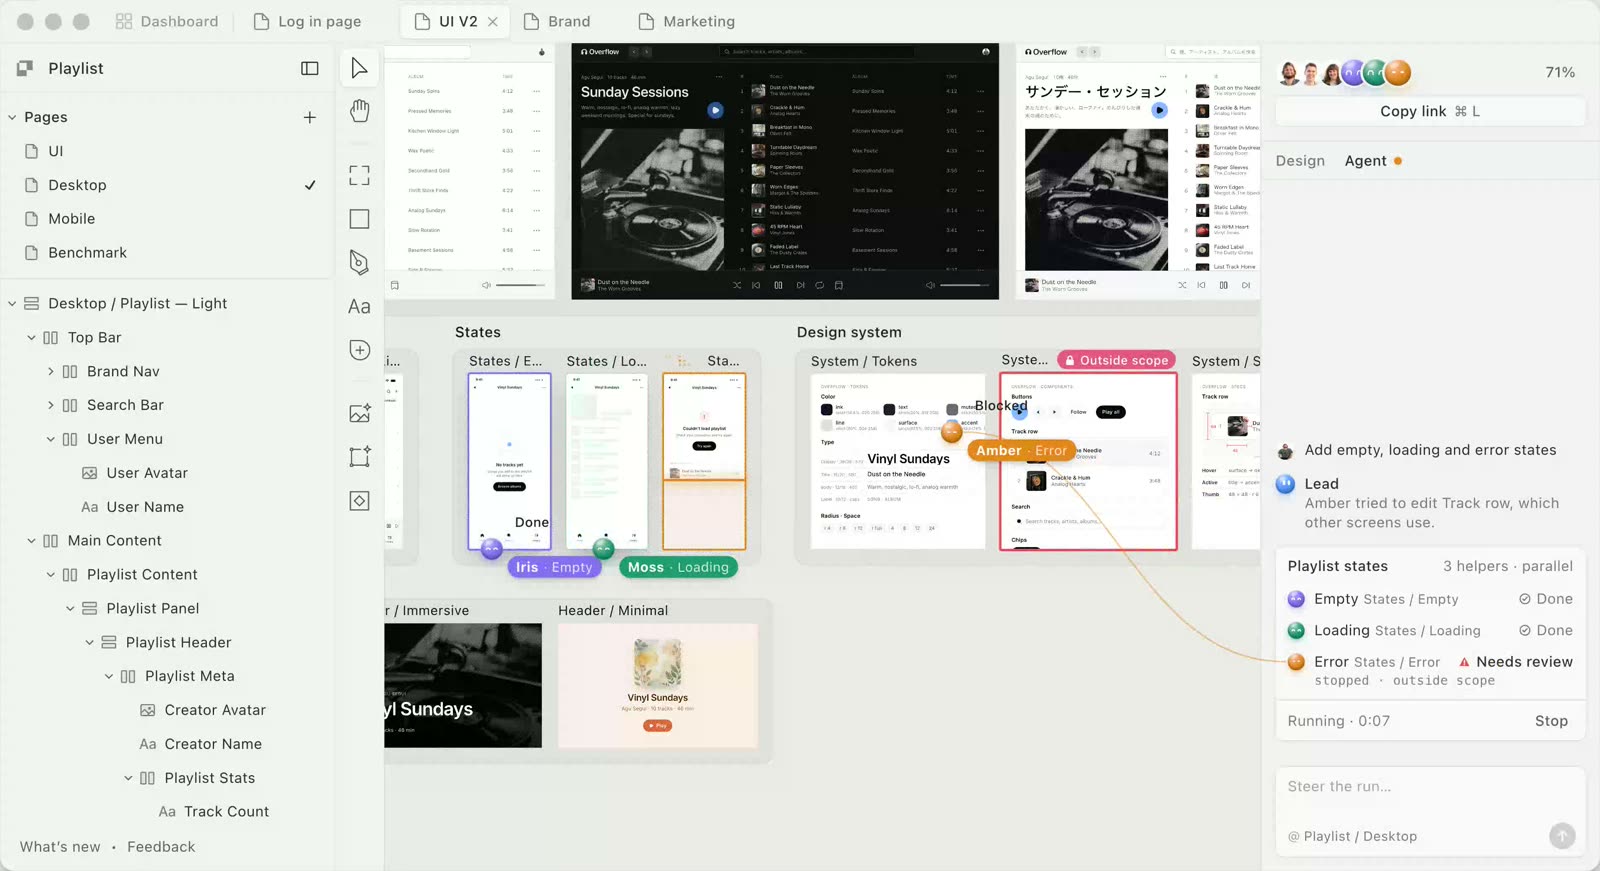This screenshot has height=871, width=1600.
Task: Collapse the Playlist Stats layer
Action: pos(128,778)
